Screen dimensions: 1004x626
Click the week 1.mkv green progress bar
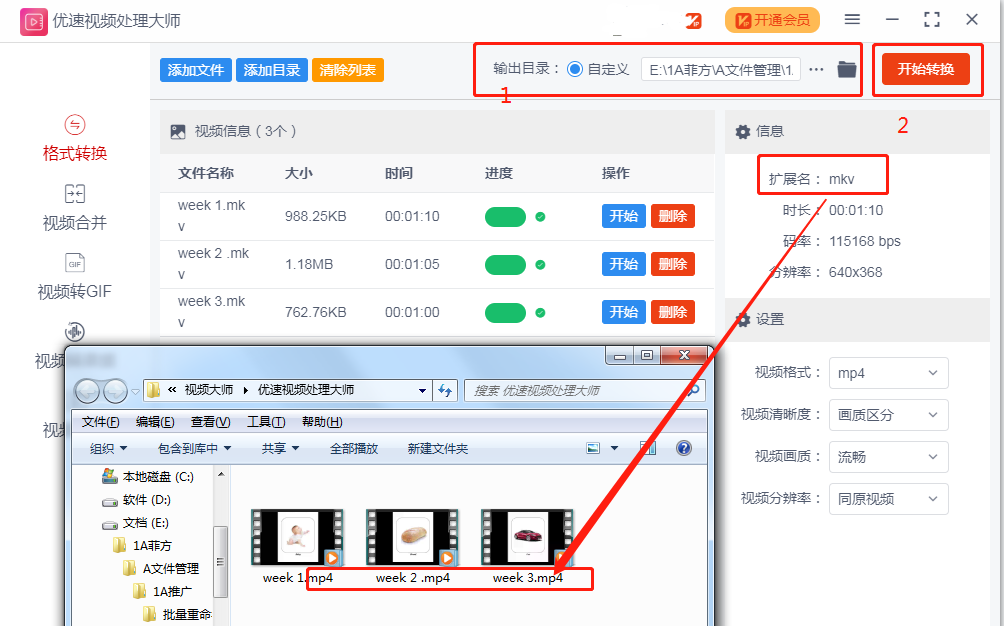pyautogui.click(x=505, y=217)
